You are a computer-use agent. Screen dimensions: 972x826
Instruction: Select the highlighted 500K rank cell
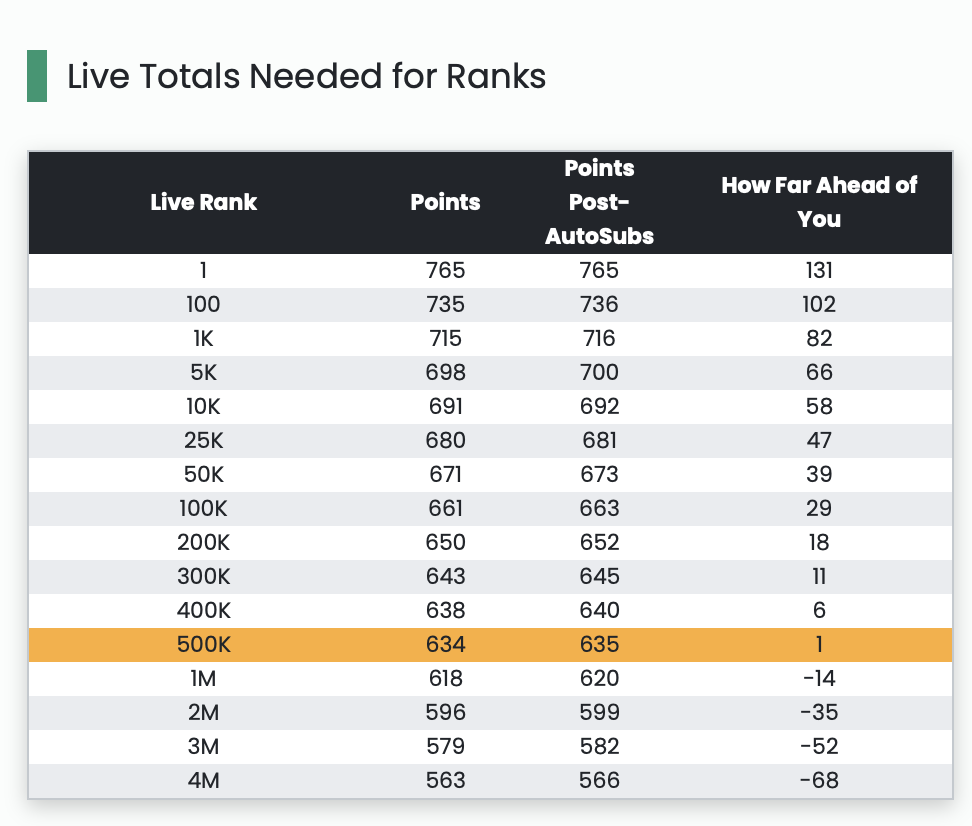click(x=203, y=645)
